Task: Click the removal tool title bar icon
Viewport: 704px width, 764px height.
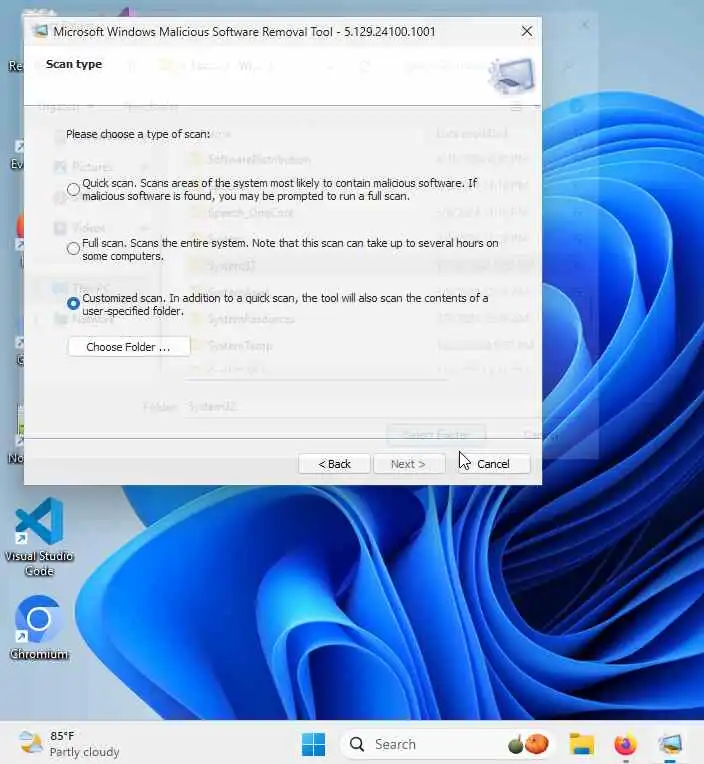Action: [x=40, y=32]
